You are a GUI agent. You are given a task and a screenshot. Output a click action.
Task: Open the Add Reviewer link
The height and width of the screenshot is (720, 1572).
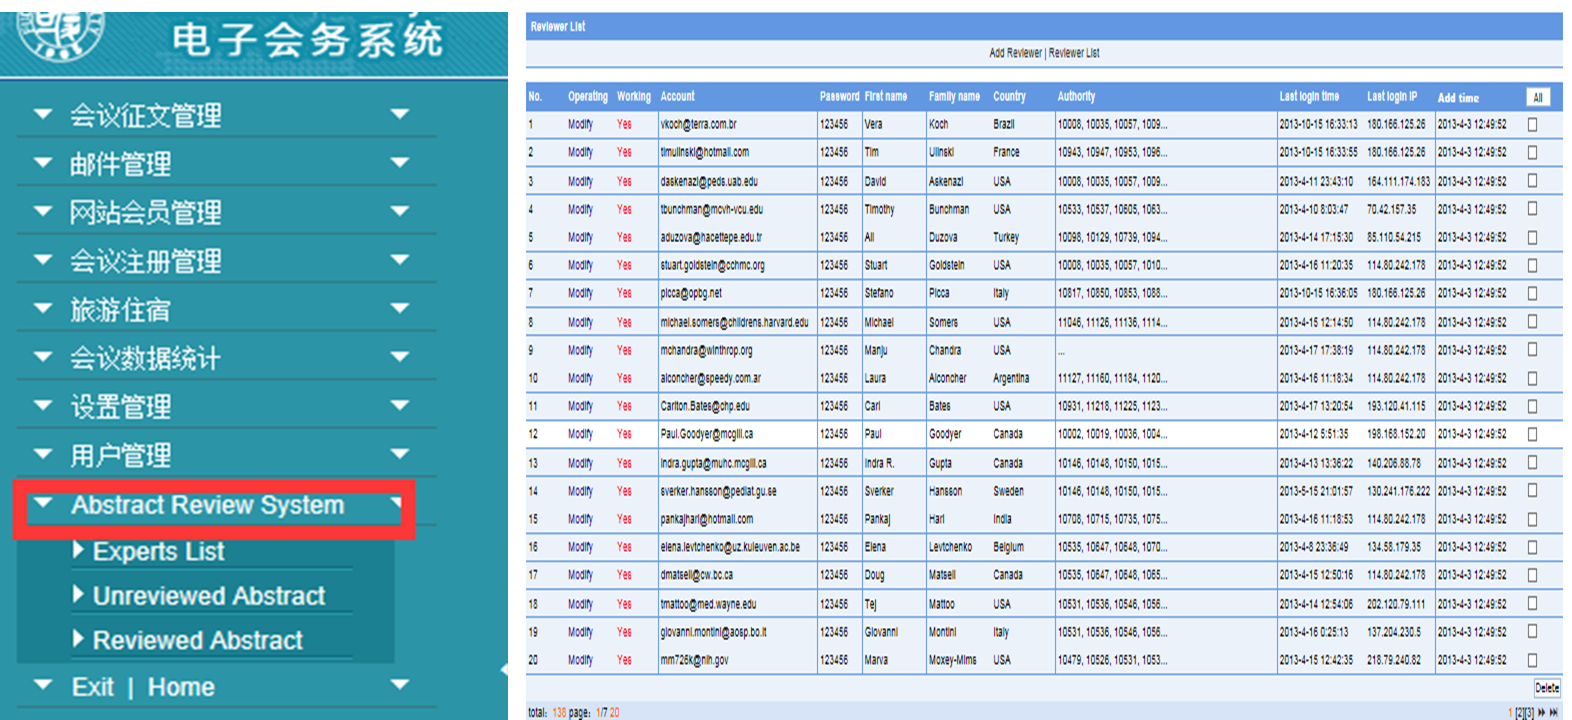point(1015,53)
